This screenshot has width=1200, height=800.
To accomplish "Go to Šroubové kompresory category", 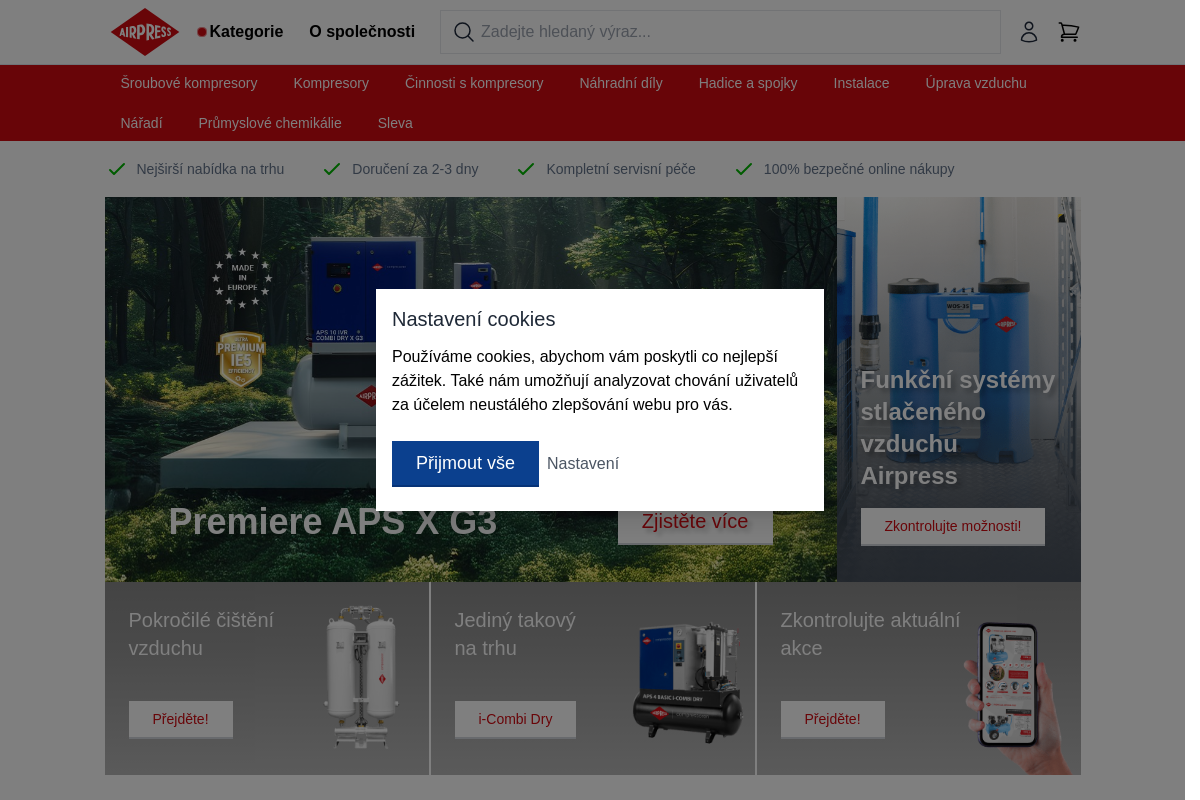I will pyautogui.click(x=189, y=83).
